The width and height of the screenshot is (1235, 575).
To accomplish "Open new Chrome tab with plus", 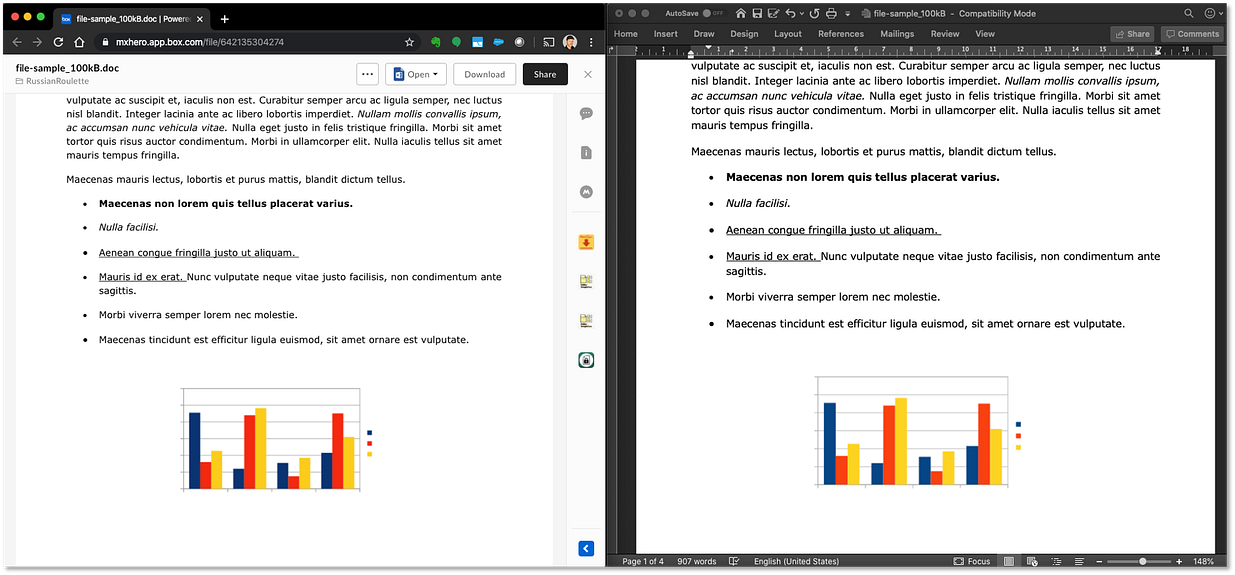I will click(x=225, y=18).
